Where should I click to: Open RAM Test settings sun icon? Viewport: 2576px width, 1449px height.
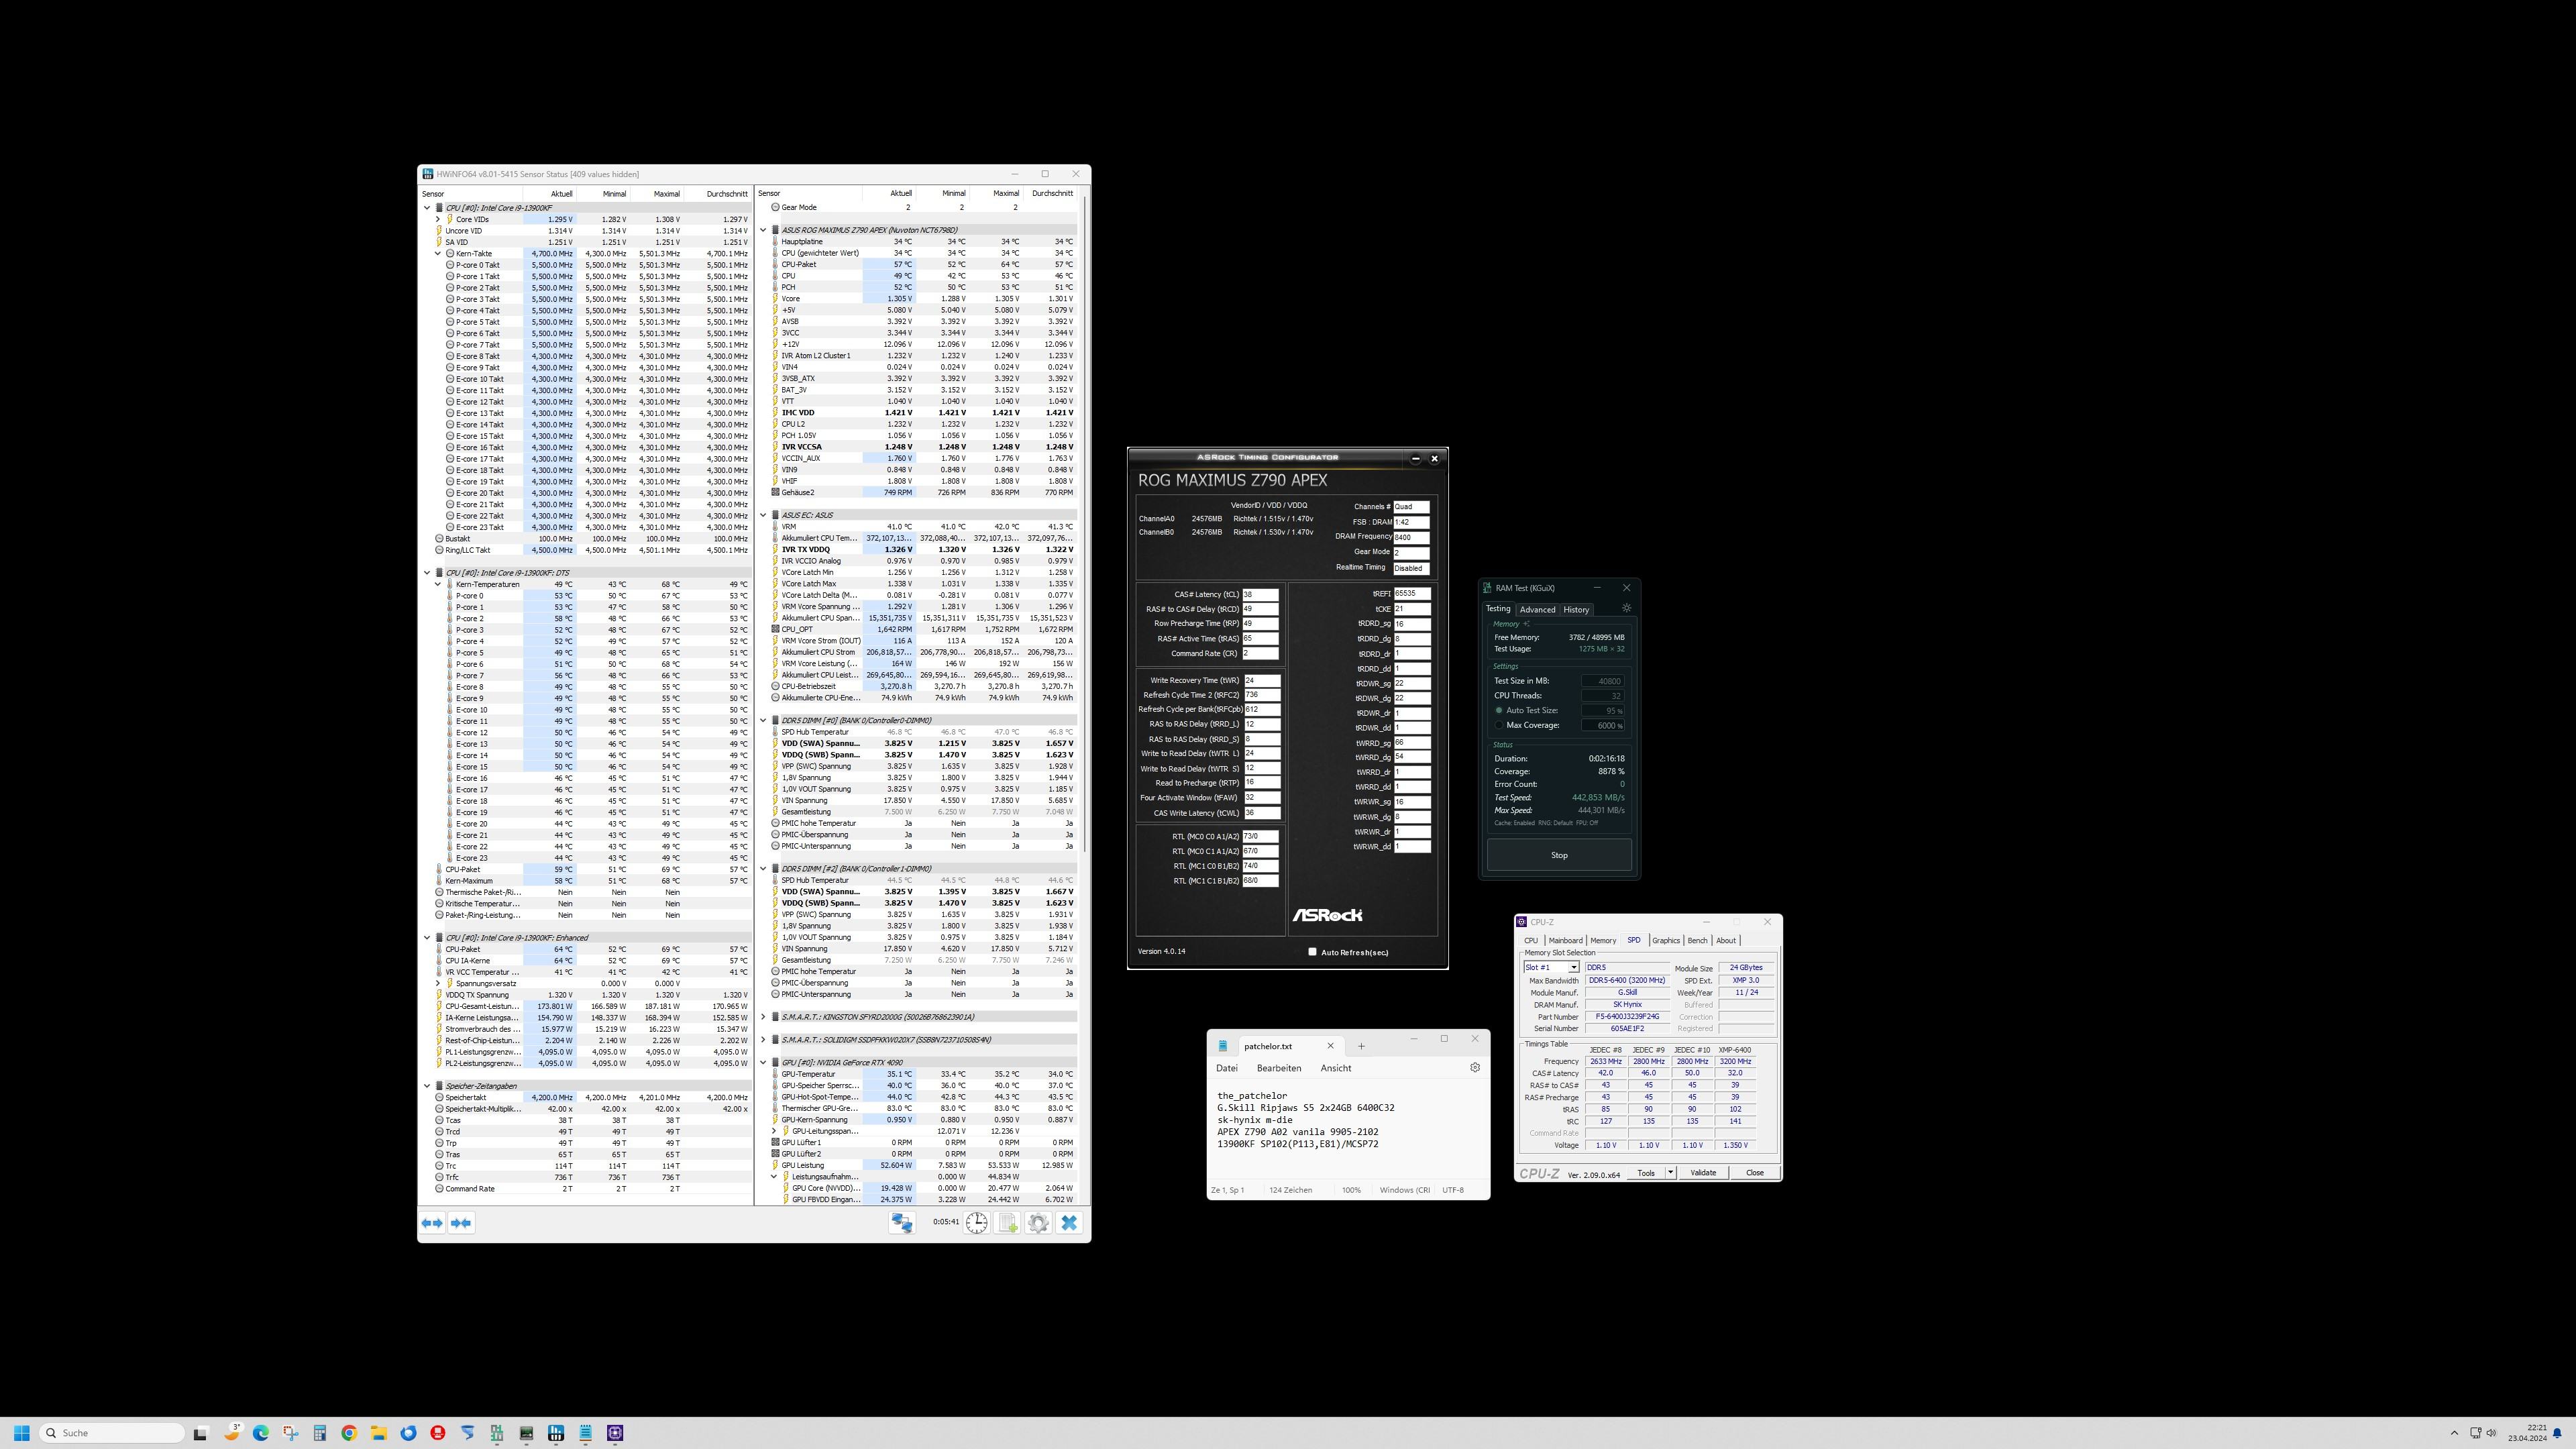[x=1626, y=608]
